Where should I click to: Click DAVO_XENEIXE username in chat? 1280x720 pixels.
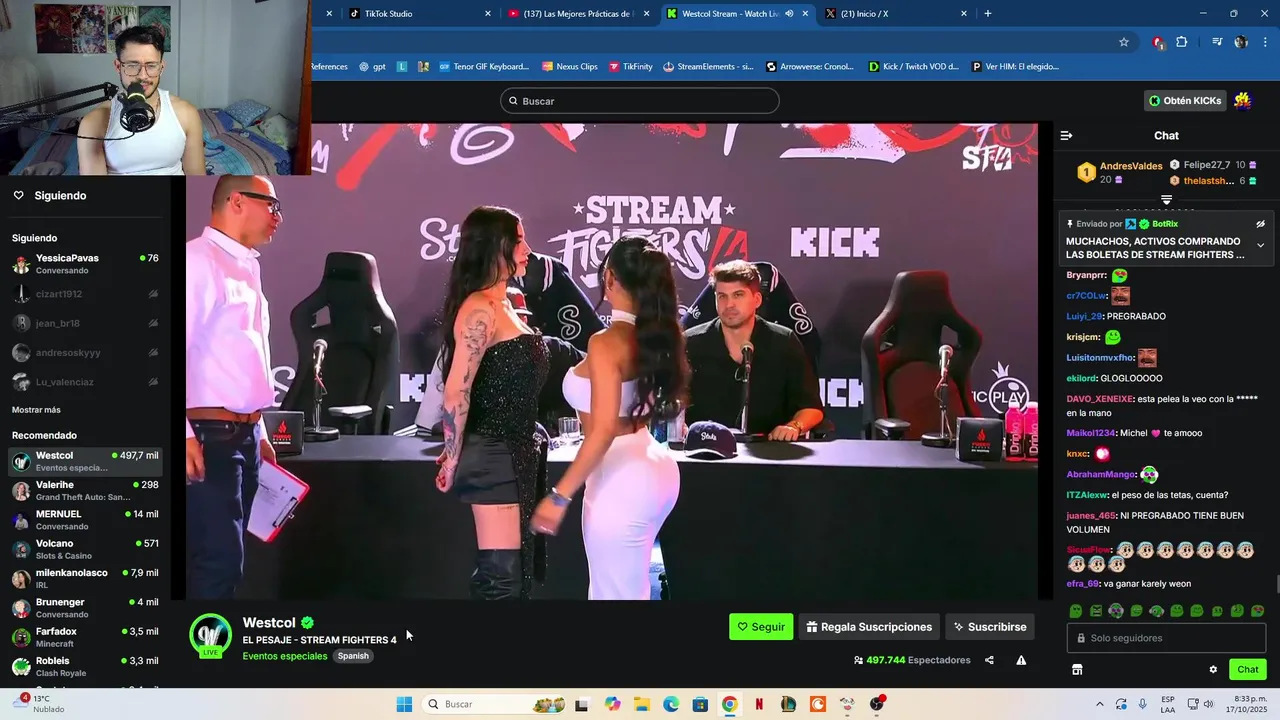(x=1100, y=399)
